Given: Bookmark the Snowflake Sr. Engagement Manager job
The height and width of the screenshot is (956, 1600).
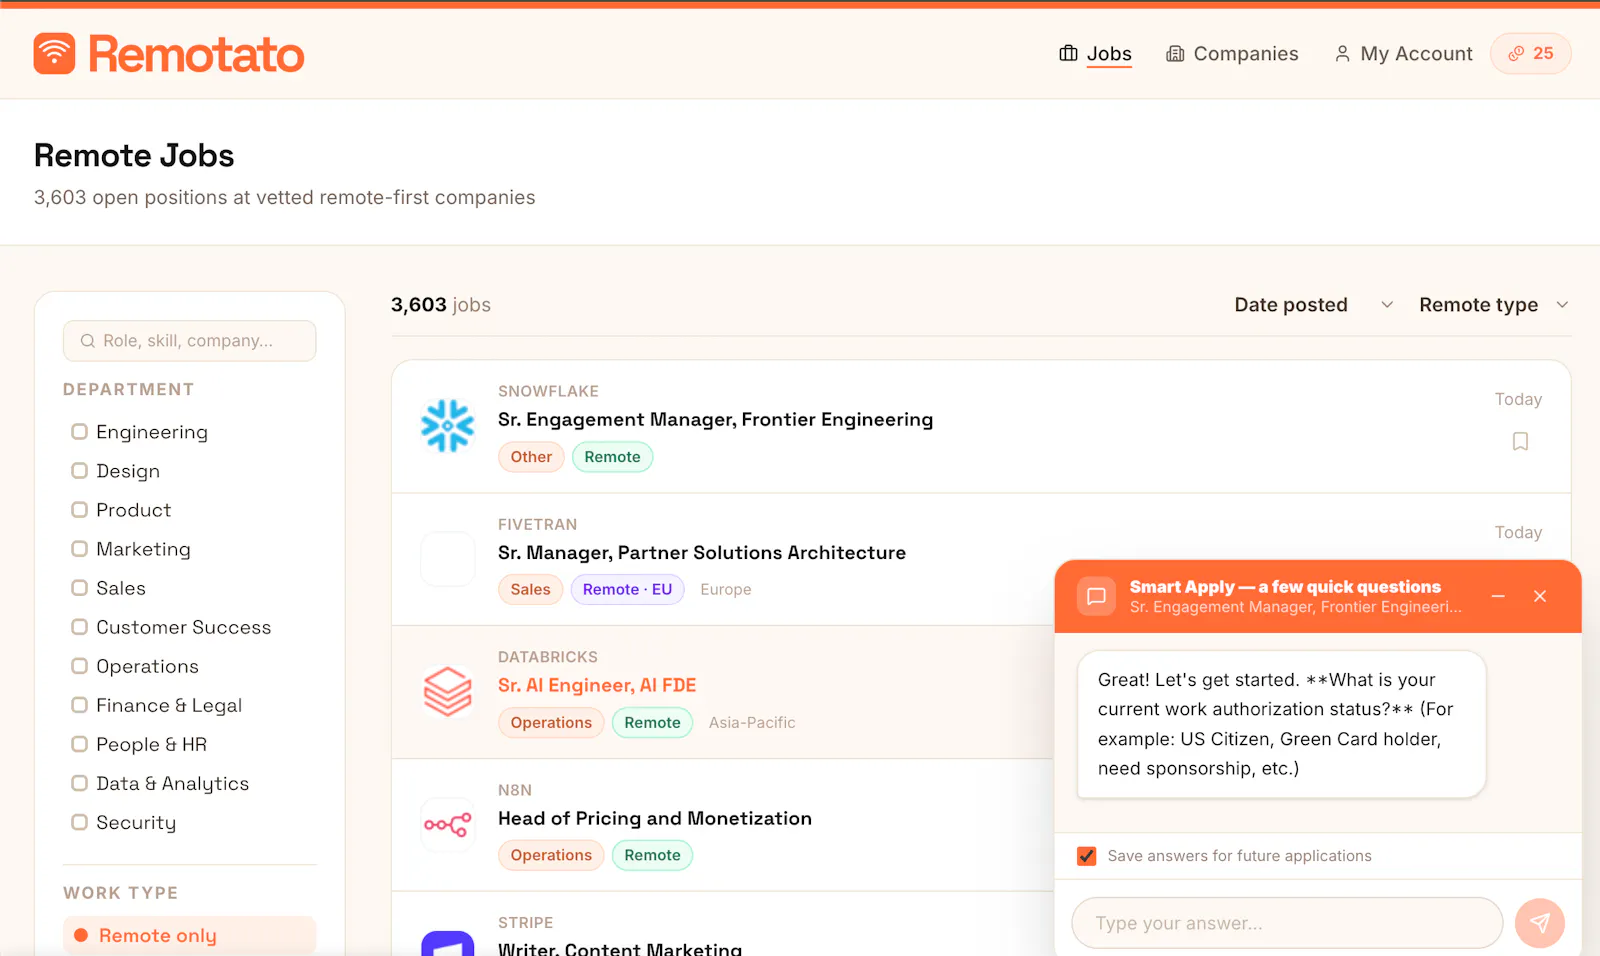Looking at the screenshot, I should point(1520,441).
